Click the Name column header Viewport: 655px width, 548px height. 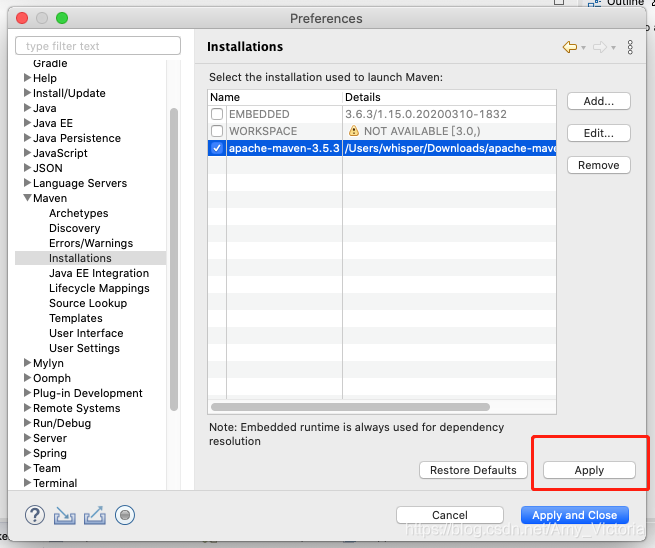(275, 97)
